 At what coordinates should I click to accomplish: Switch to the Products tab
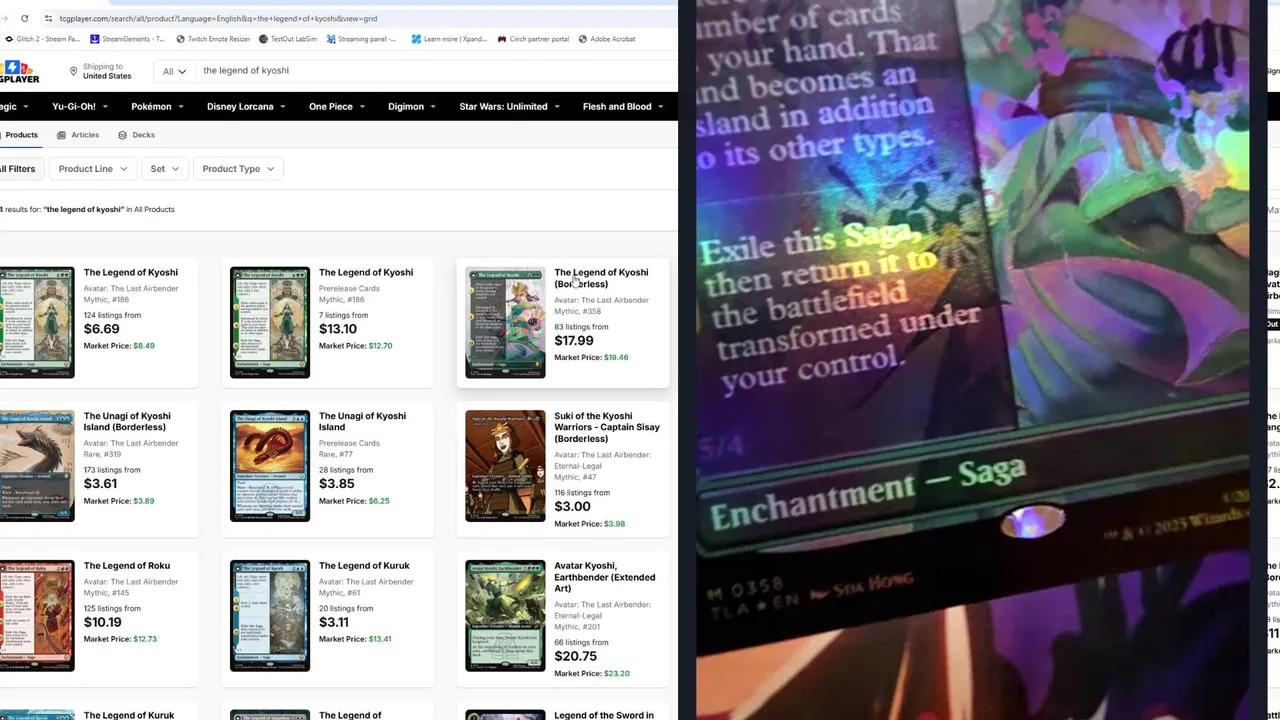19,135
